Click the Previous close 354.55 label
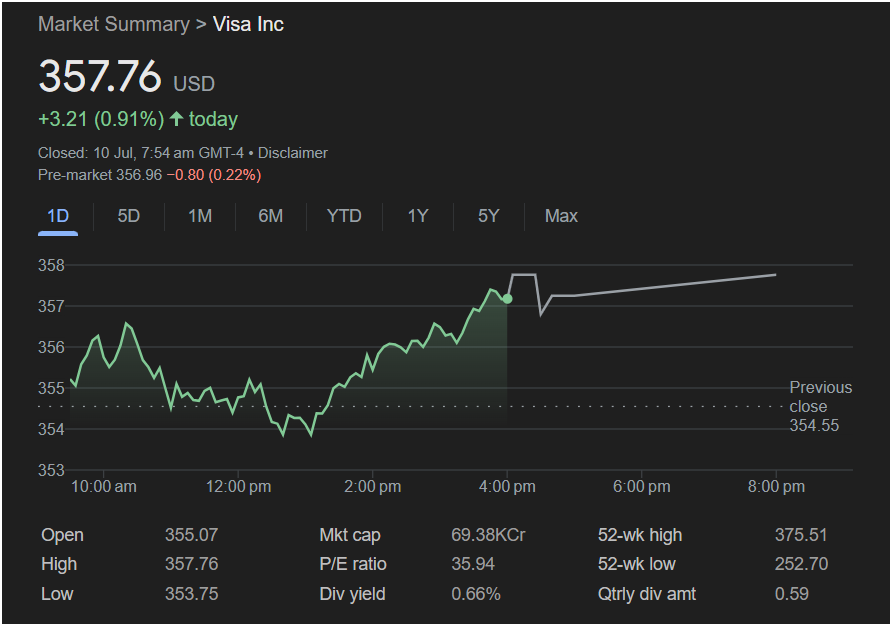This screenshot has width=892, height=626. click(x=820, y=406)
